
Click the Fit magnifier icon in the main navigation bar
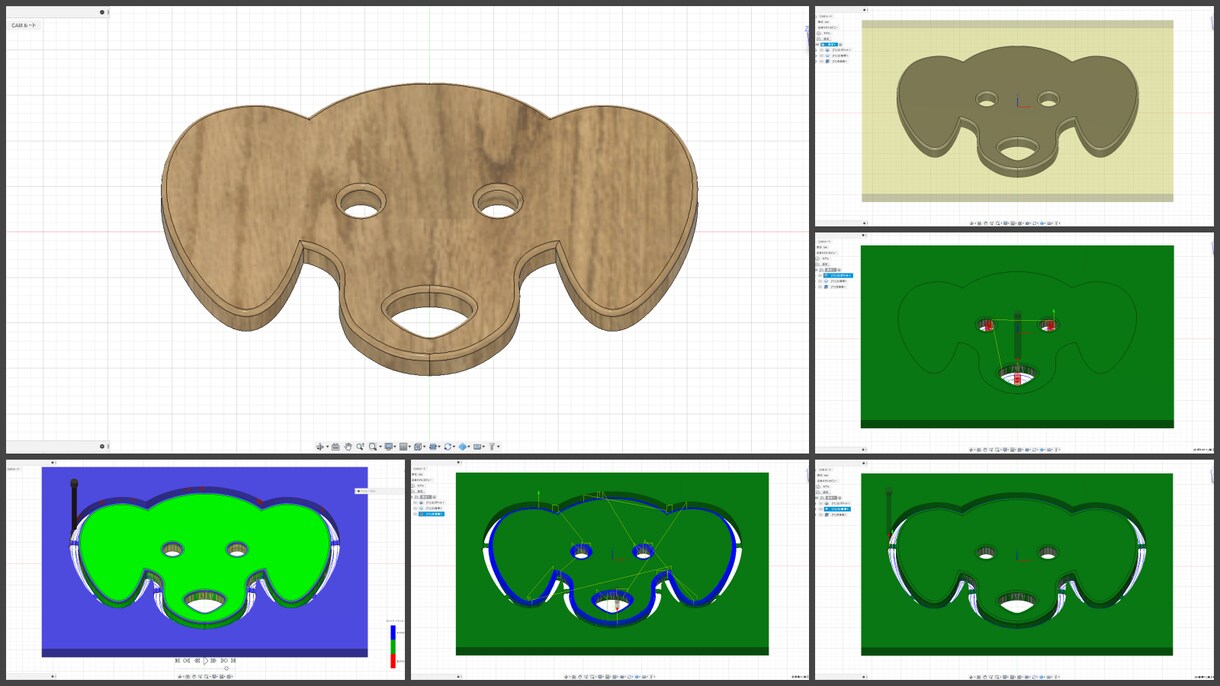click(372, 447)
